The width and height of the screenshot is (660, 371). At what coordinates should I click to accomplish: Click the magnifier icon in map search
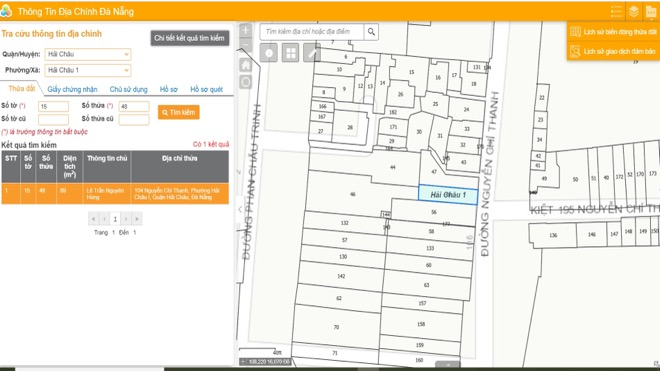(371, 32)
